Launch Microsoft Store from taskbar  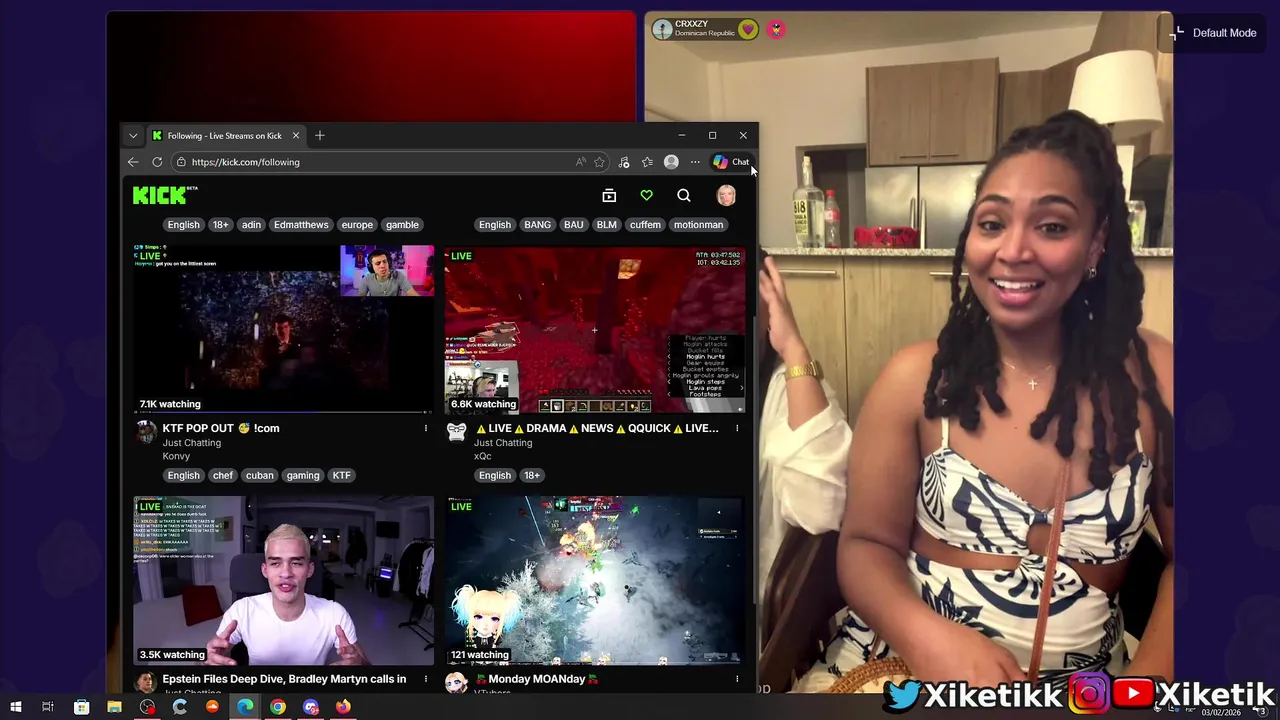[x=82, y=707]
